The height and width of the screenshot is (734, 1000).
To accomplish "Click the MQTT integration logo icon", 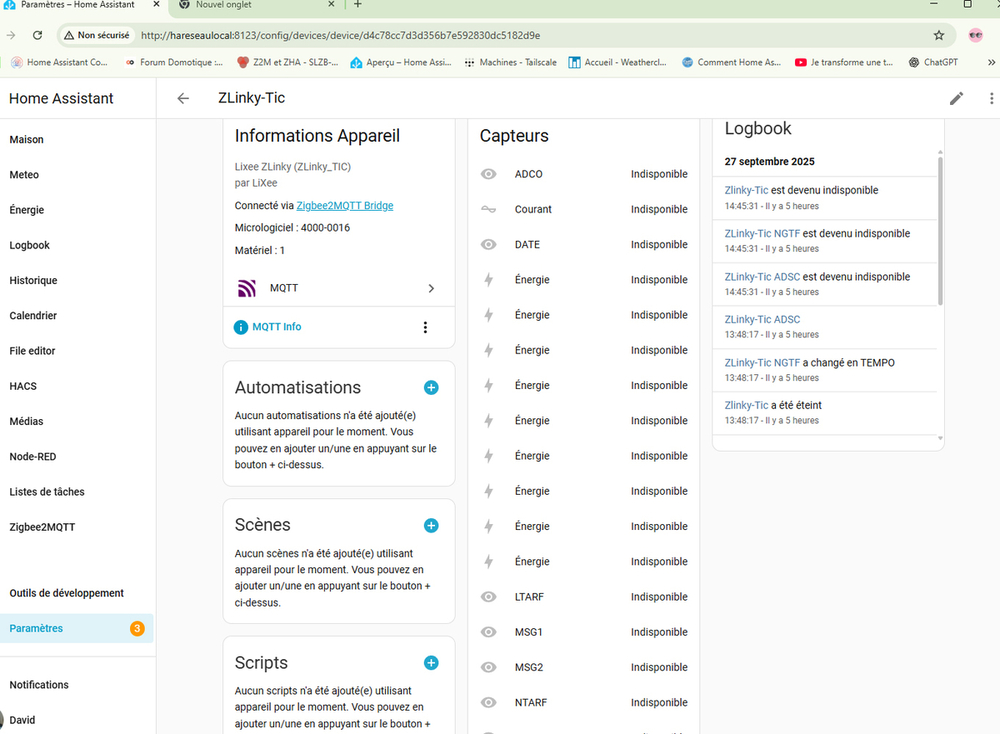I will [x=247, y=288].
